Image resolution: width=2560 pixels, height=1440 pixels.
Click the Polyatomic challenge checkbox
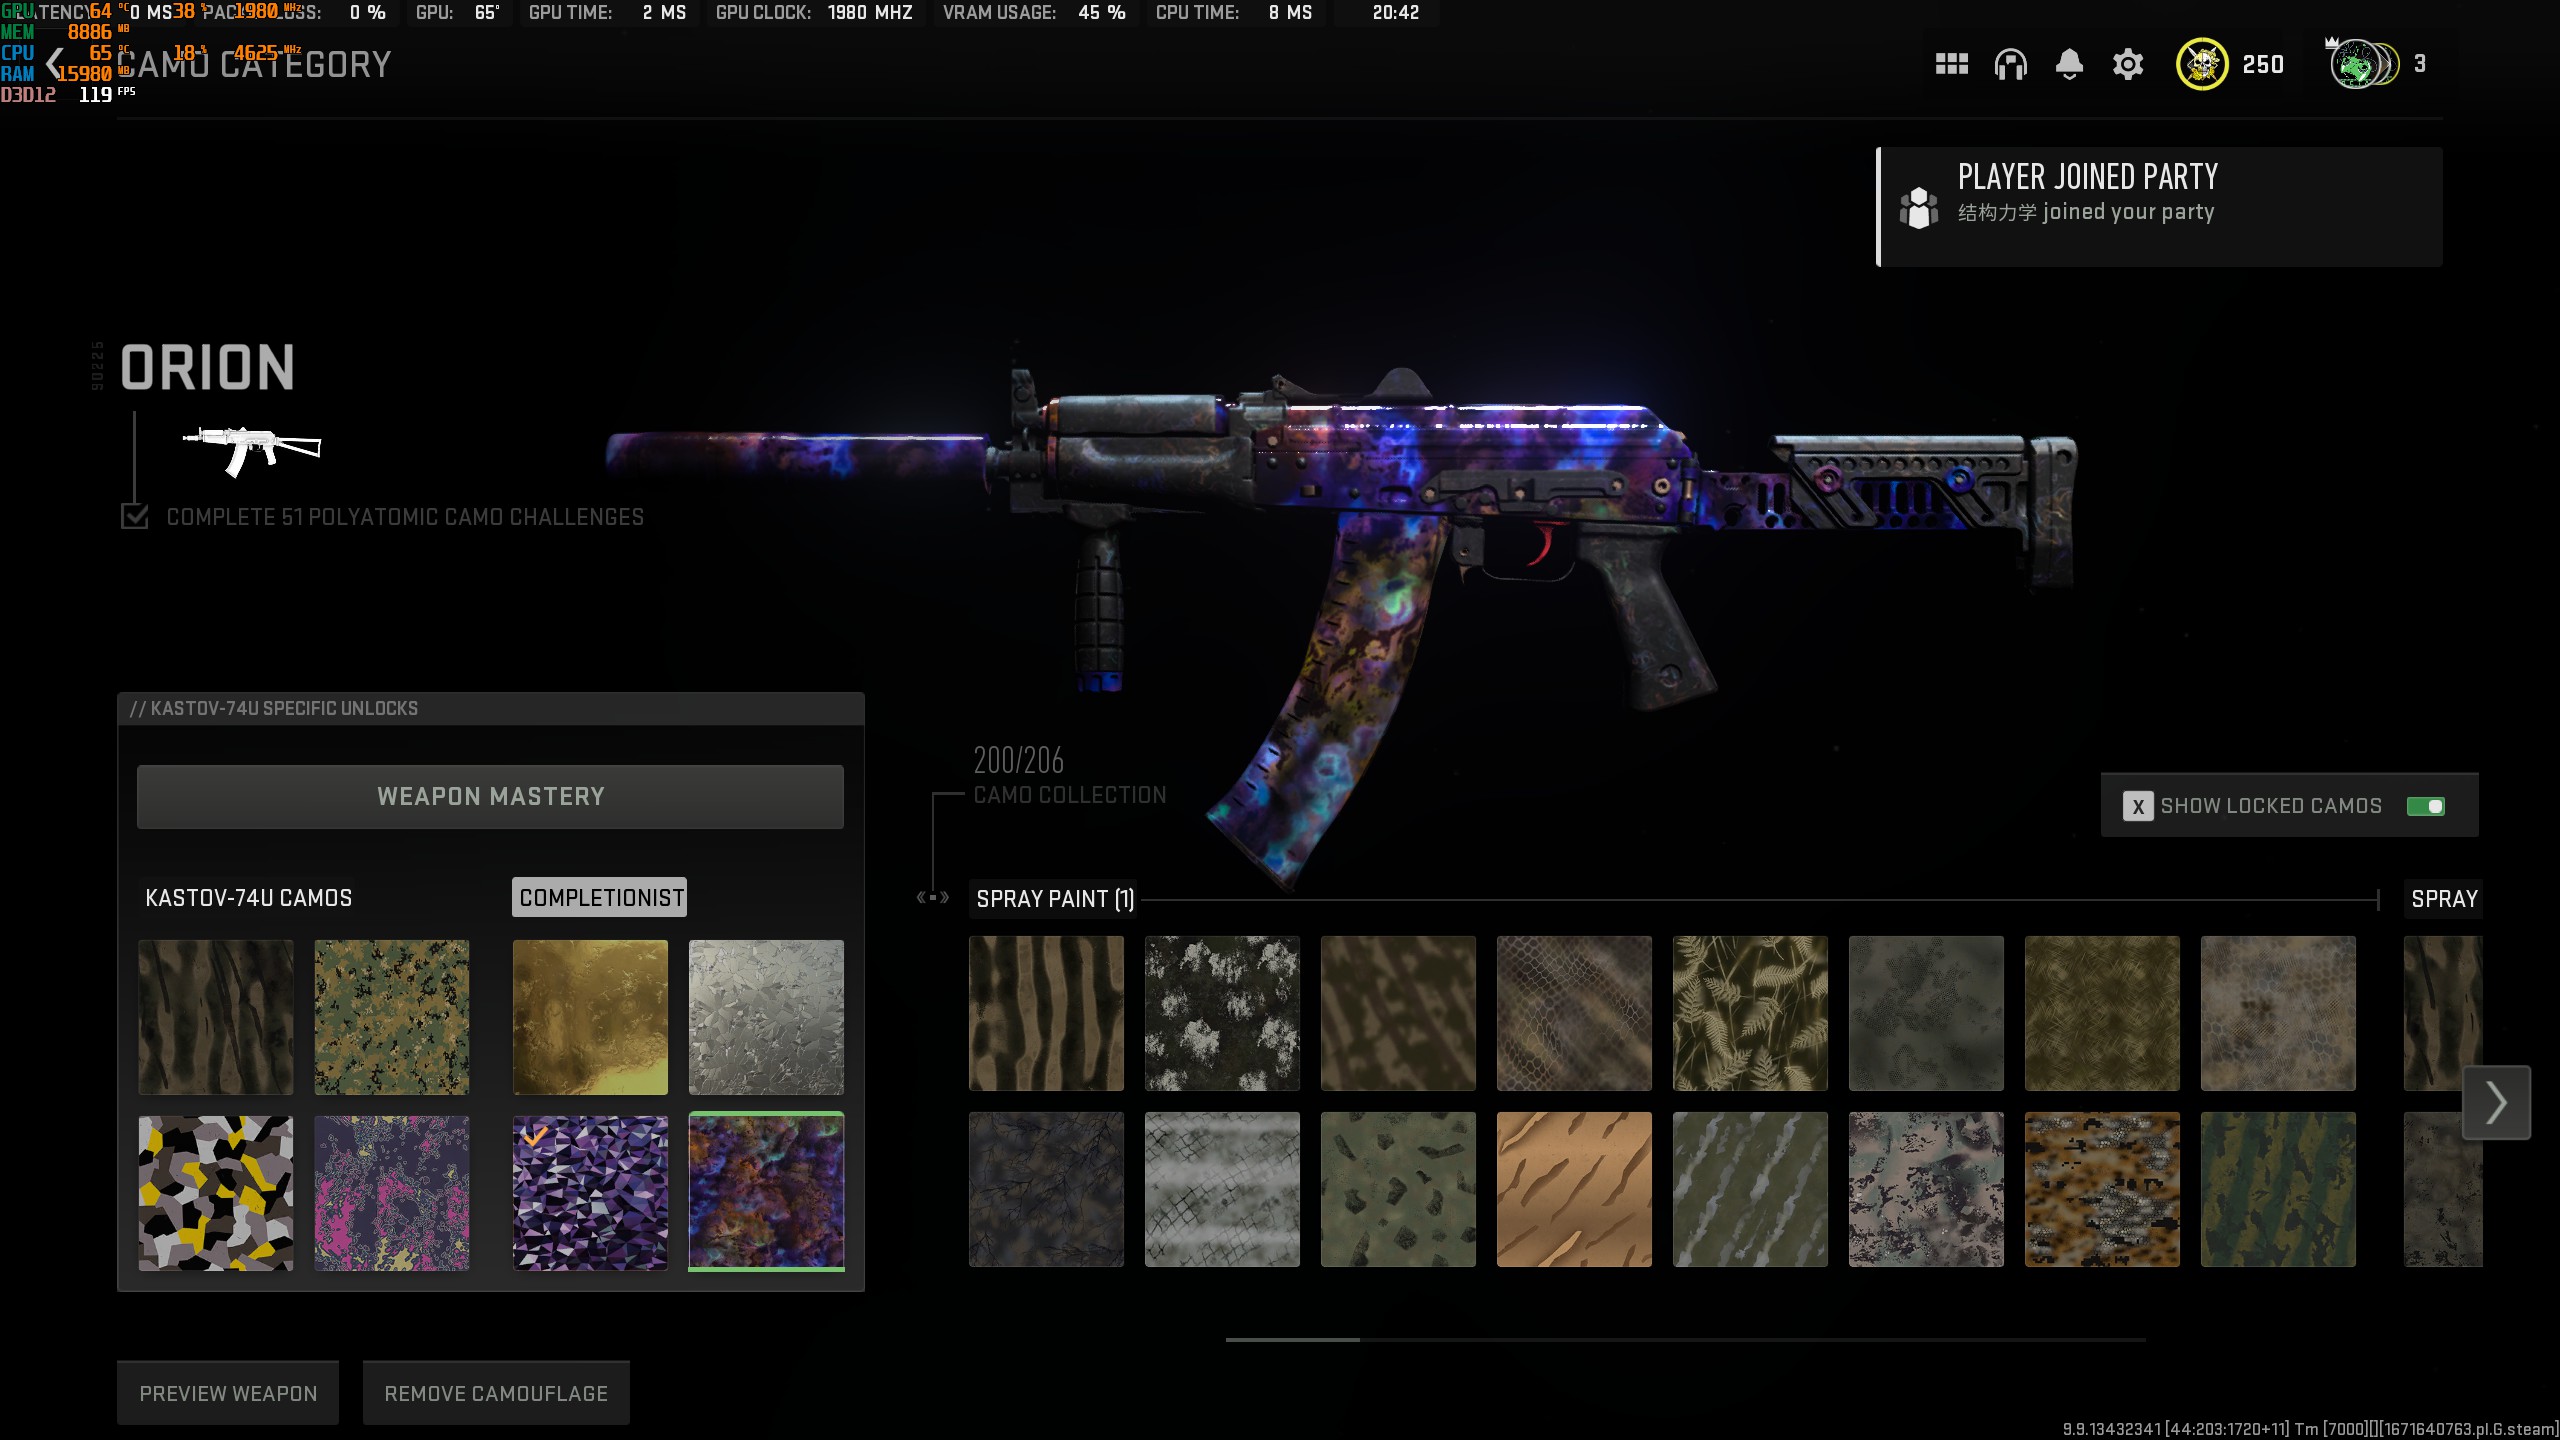[135, 516]
